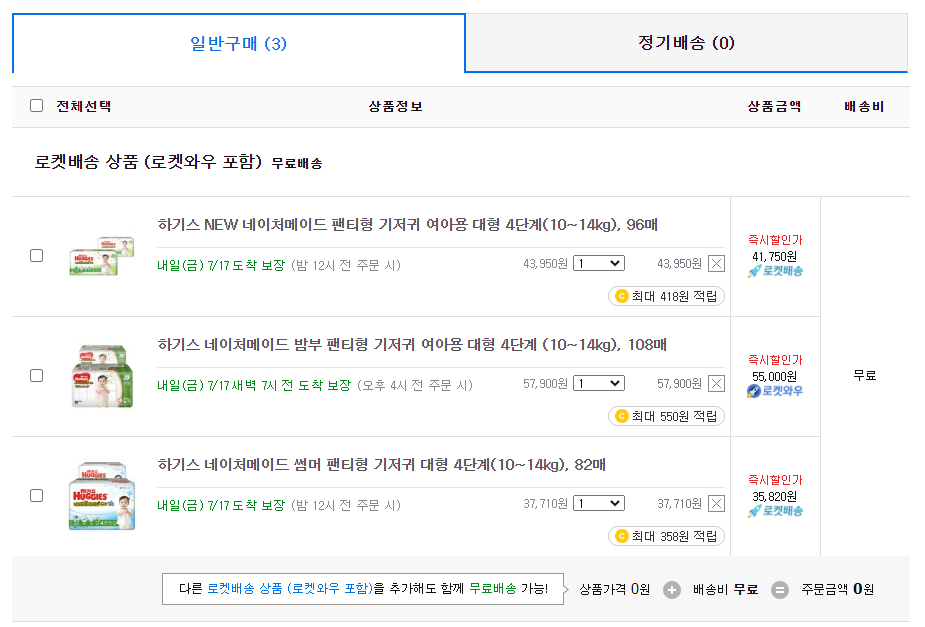Click coin icon in 418원 적립 badge
This screenshot has height=627, width=925.
pyautogui.click(x=621, y=296)
